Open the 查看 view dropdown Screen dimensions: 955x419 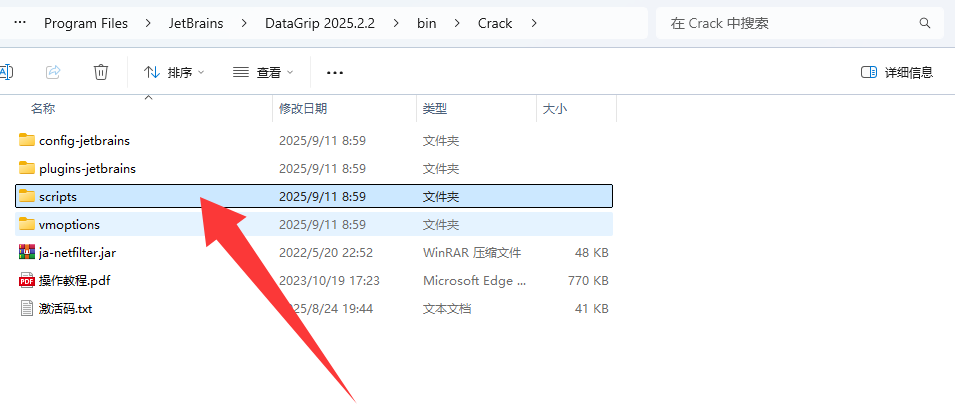click(263, 72)
